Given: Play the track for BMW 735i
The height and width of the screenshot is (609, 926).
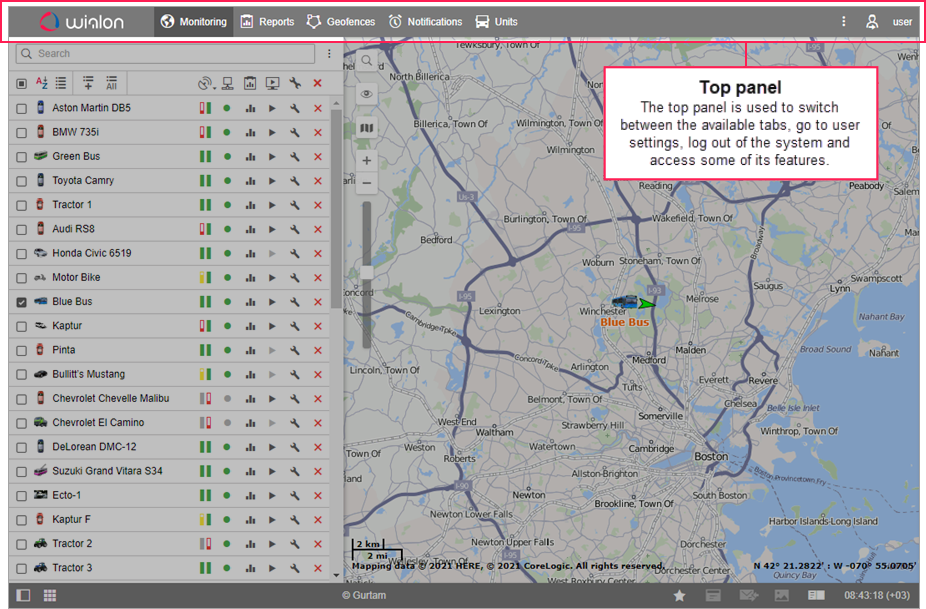Looking at the screenshot, I should pos(272,133).
